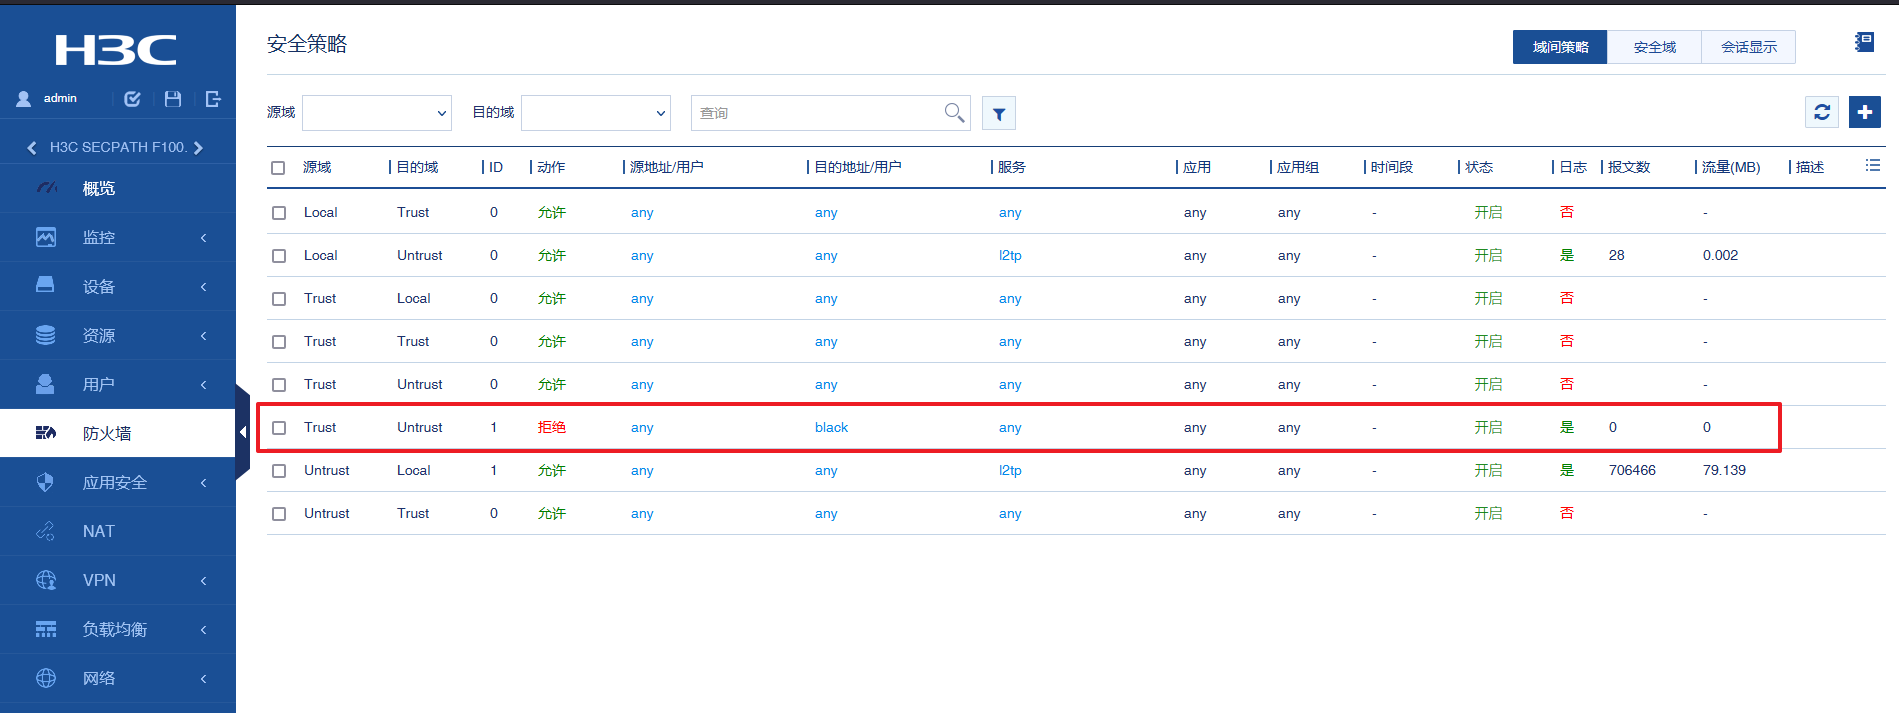
Task: Collapse the sidebar with the arrow handle
Action: click(x=242, y=432)
